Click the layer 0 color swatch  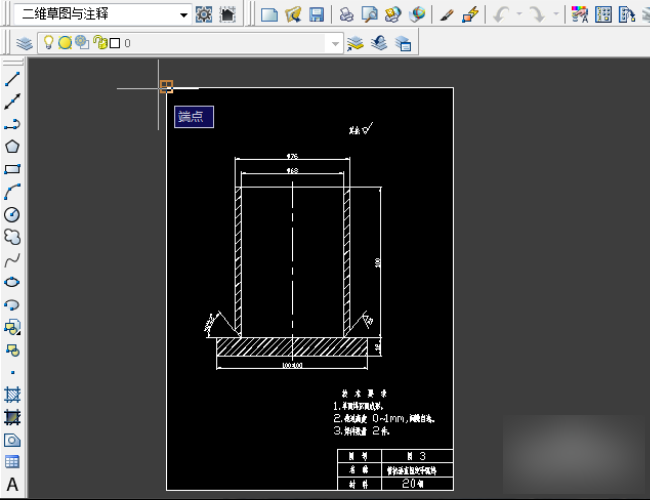(115, 43)
